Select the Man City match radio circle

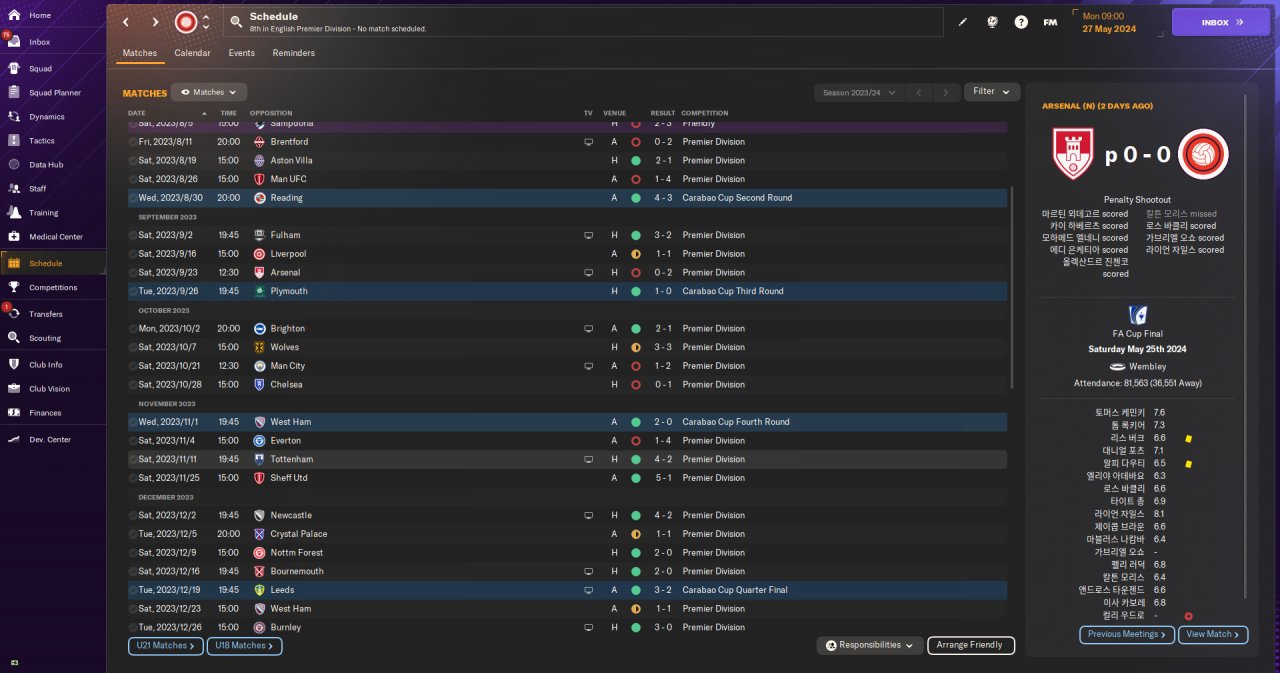click(x=133, y=366)
